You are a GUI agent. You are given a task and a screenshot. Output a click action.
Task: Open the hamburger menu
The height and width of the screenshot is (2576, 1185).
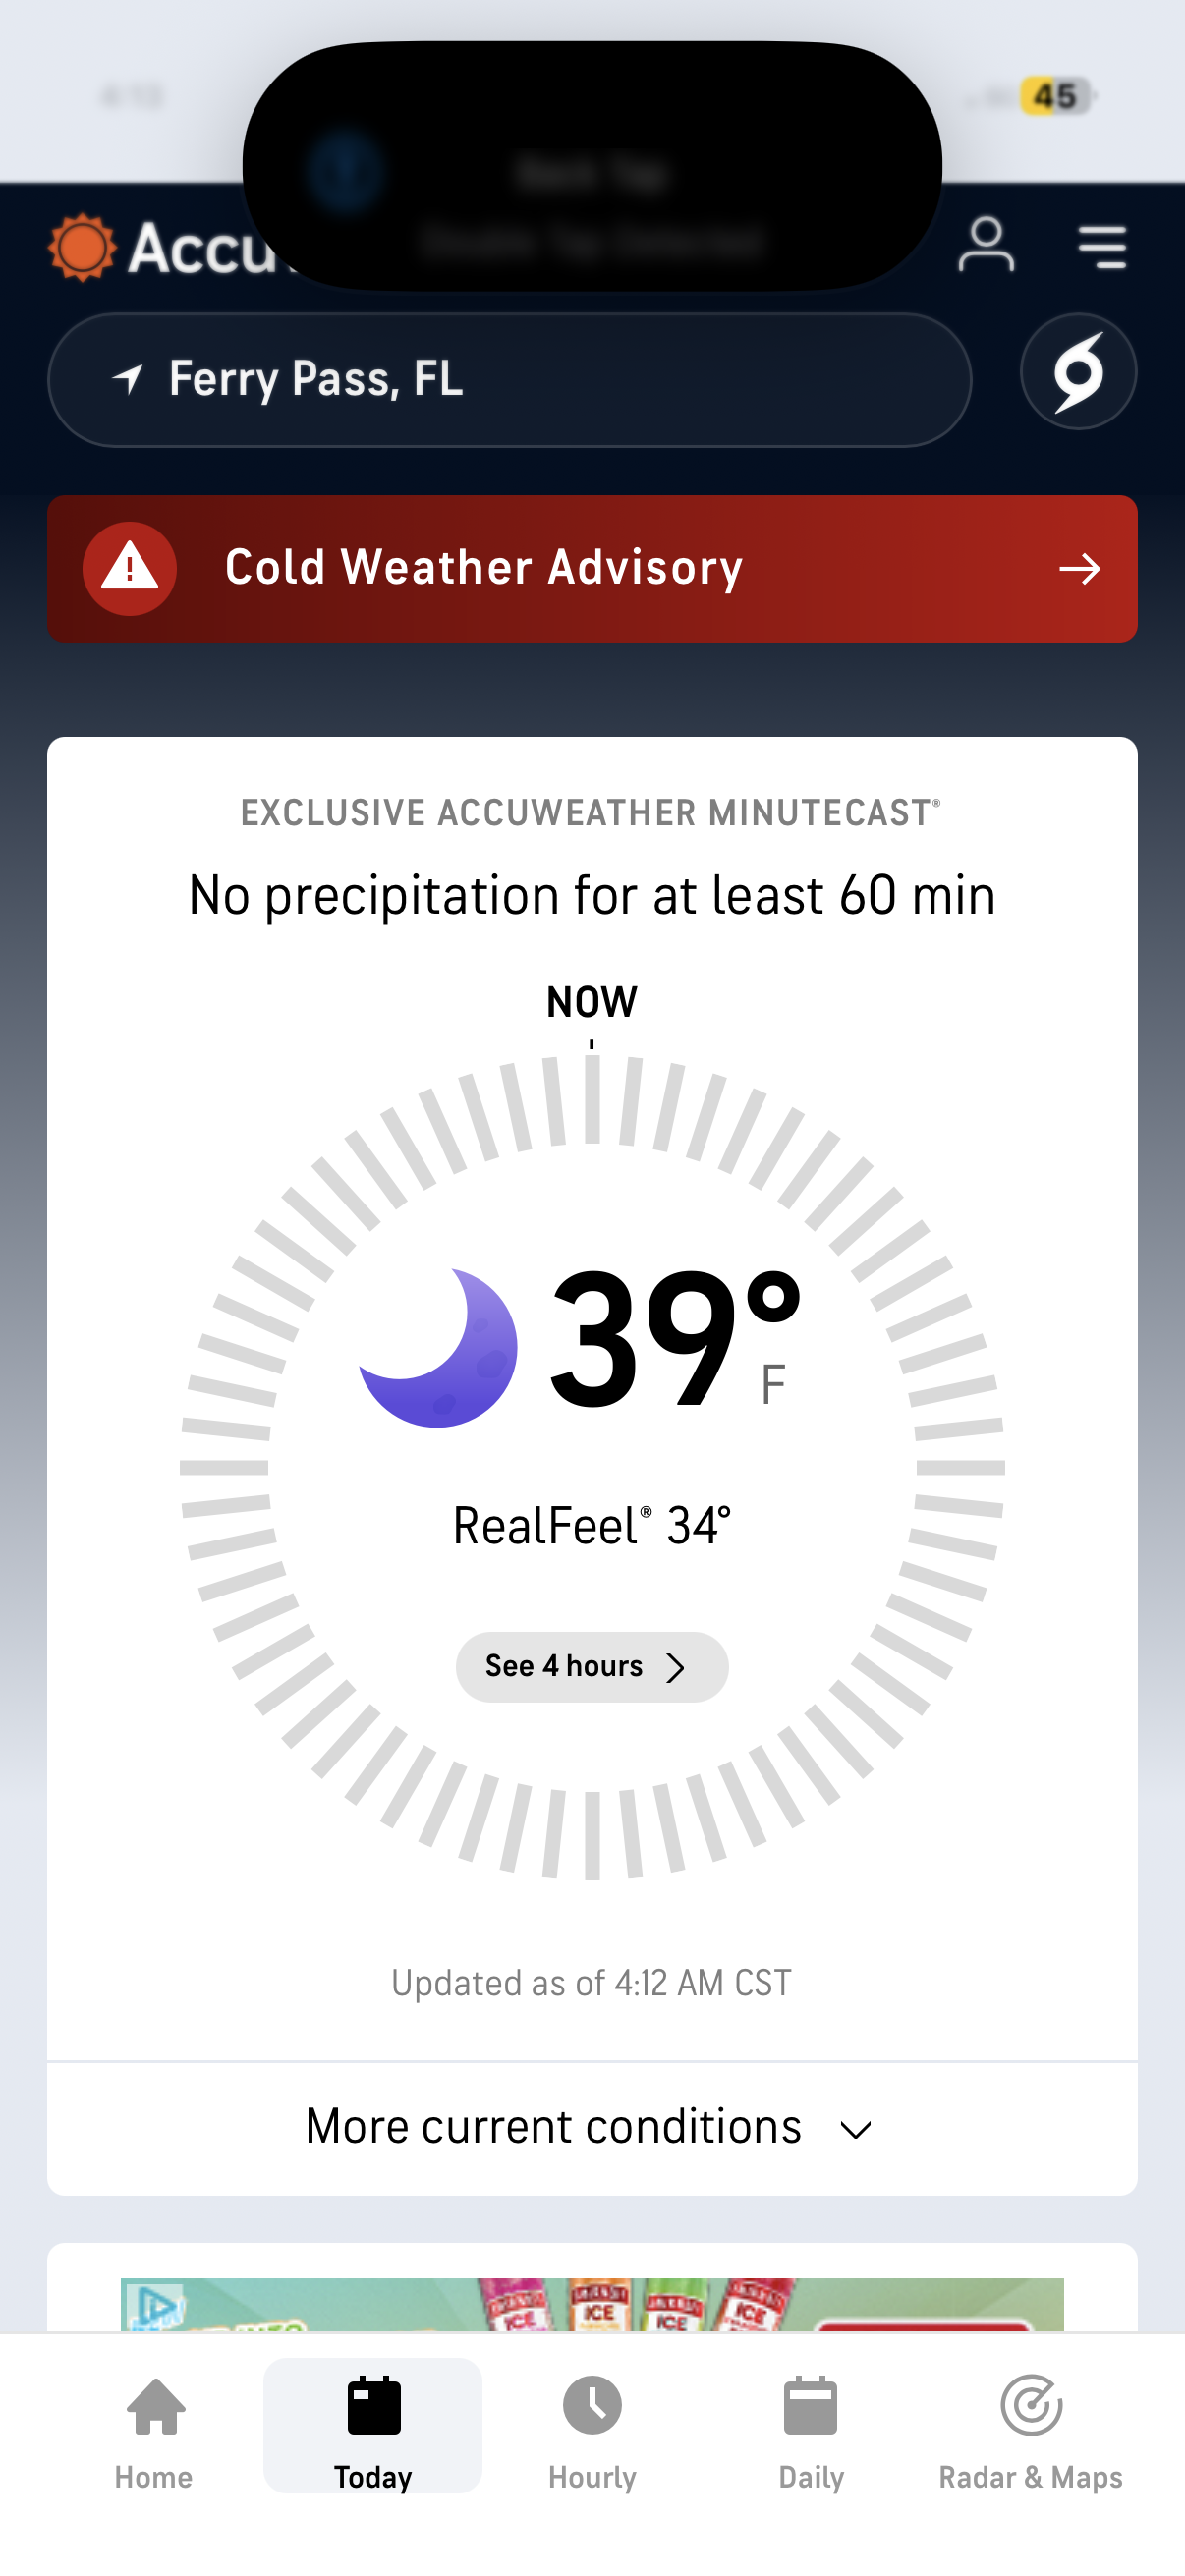[x=1102, y=246]
